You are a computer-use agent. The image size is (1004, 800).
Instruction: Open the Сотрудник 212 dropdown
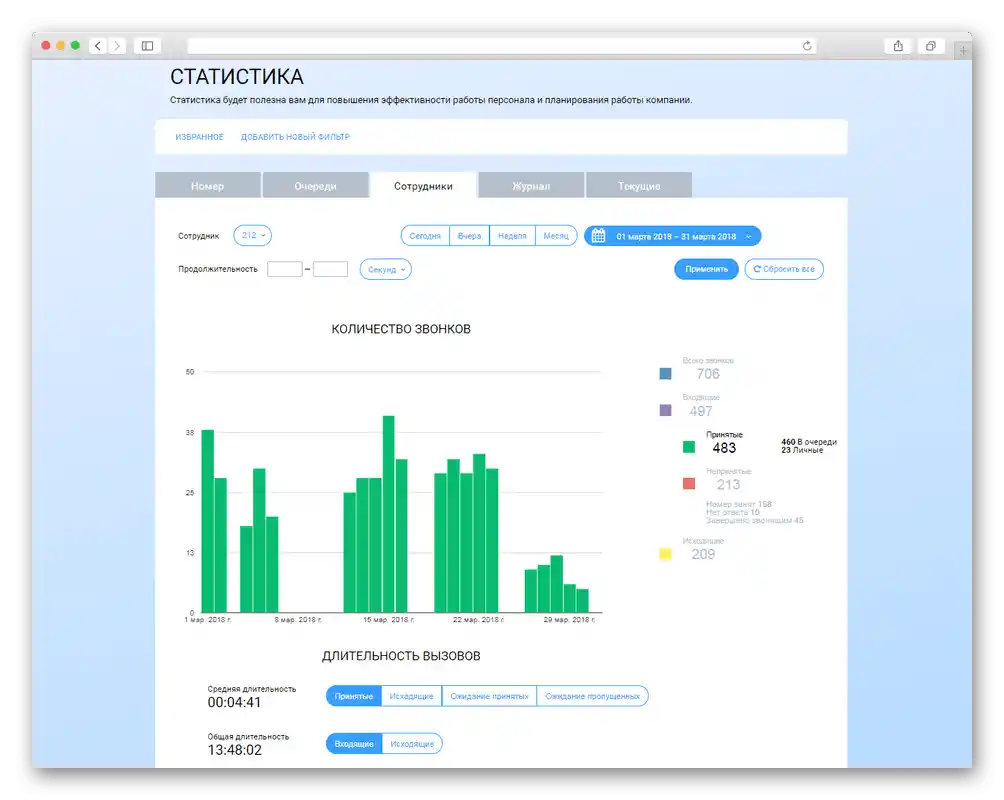point(252,235)
